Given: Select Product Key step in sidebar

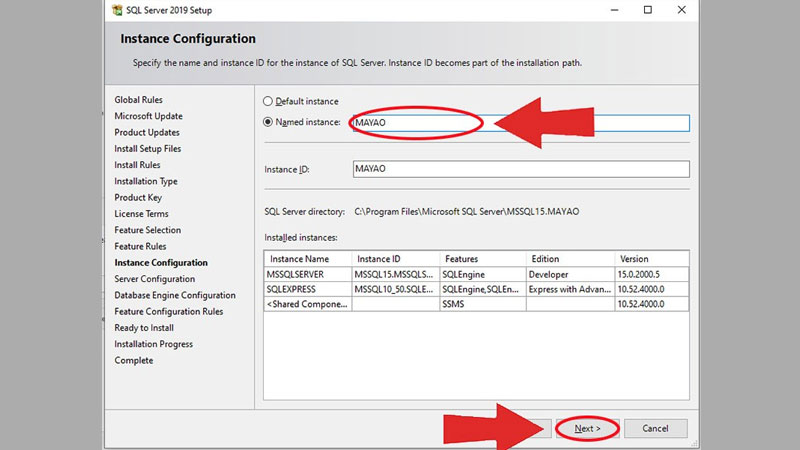Looking at the screenshot, I should 138,198.
